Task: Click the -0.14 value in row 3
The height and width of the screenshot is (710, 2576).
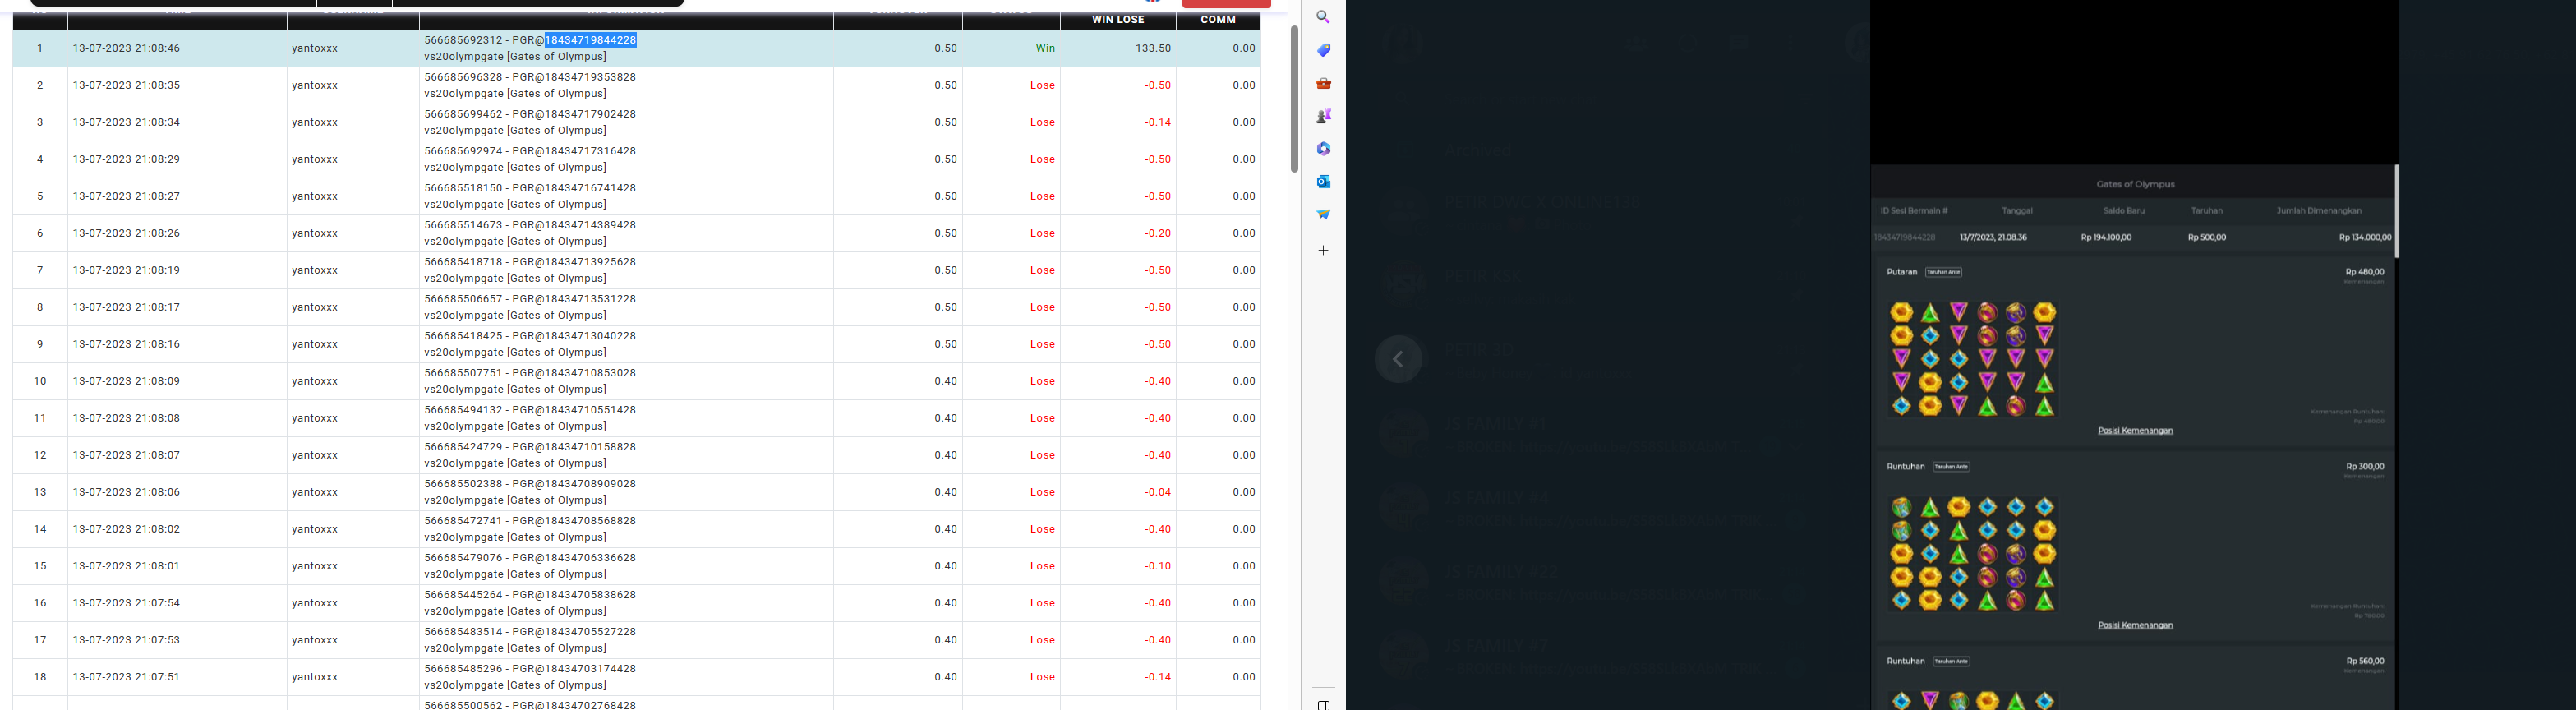Action: click(1158, 122)
